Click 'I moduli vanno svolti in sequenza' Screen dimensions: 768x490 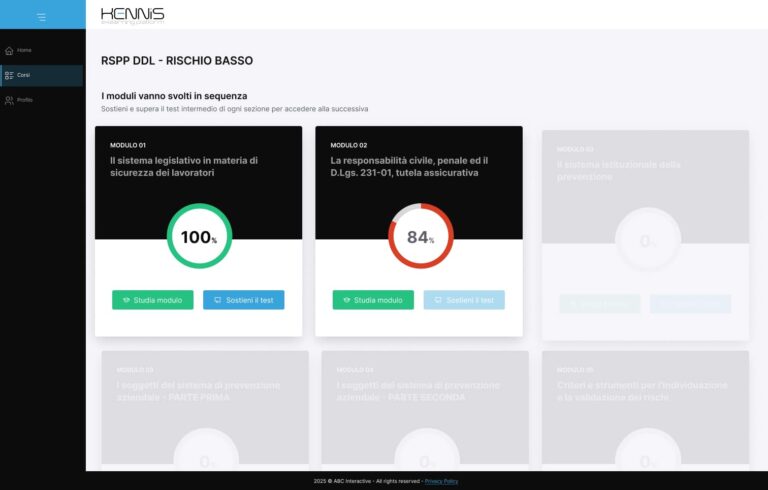tap(174, 96)
